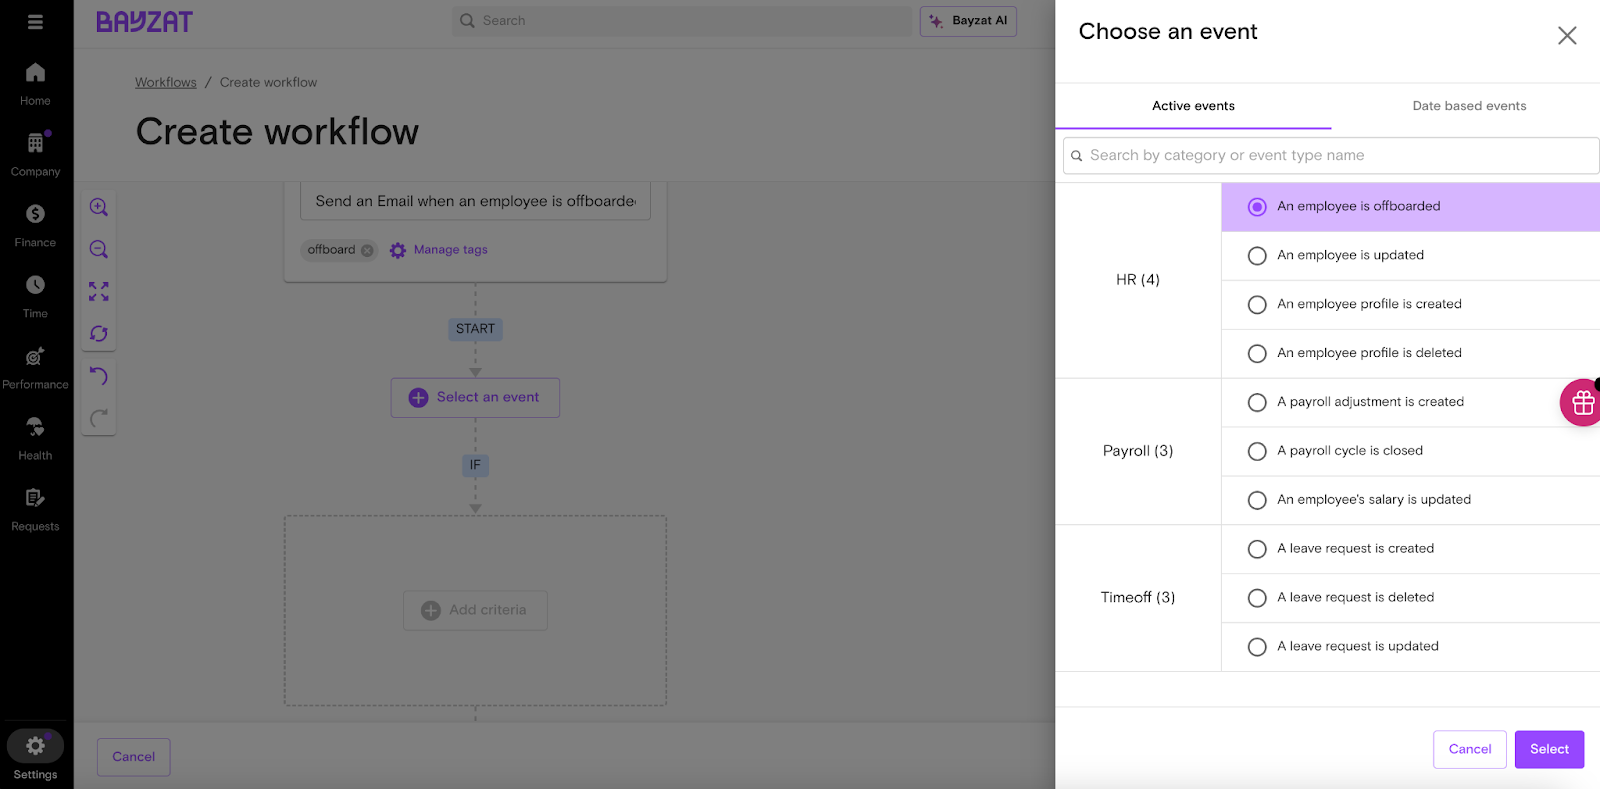Pick 'A leave request is created' option
Screen dimensions: 1600x789
[1257, 549]
